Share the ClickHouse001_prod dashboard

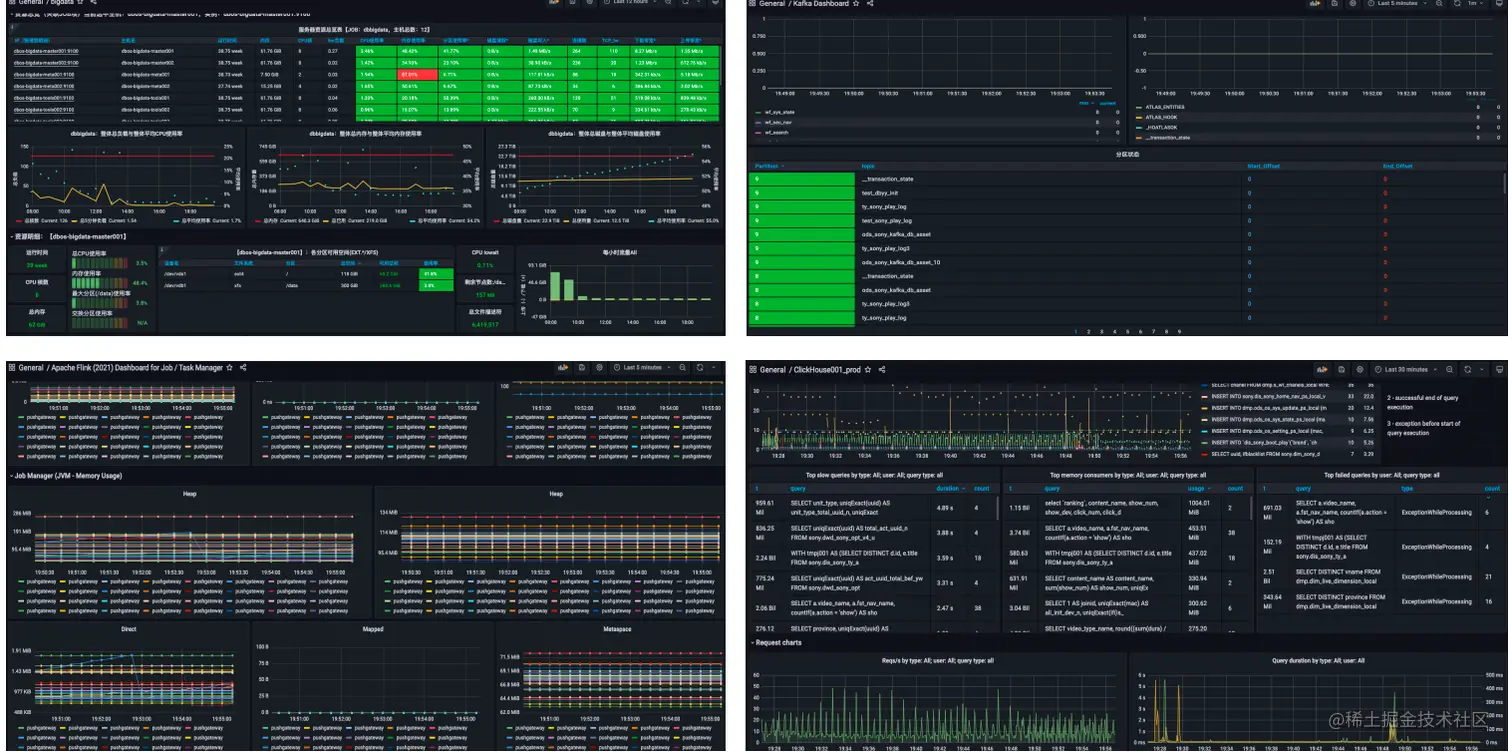tap(883, 370)
